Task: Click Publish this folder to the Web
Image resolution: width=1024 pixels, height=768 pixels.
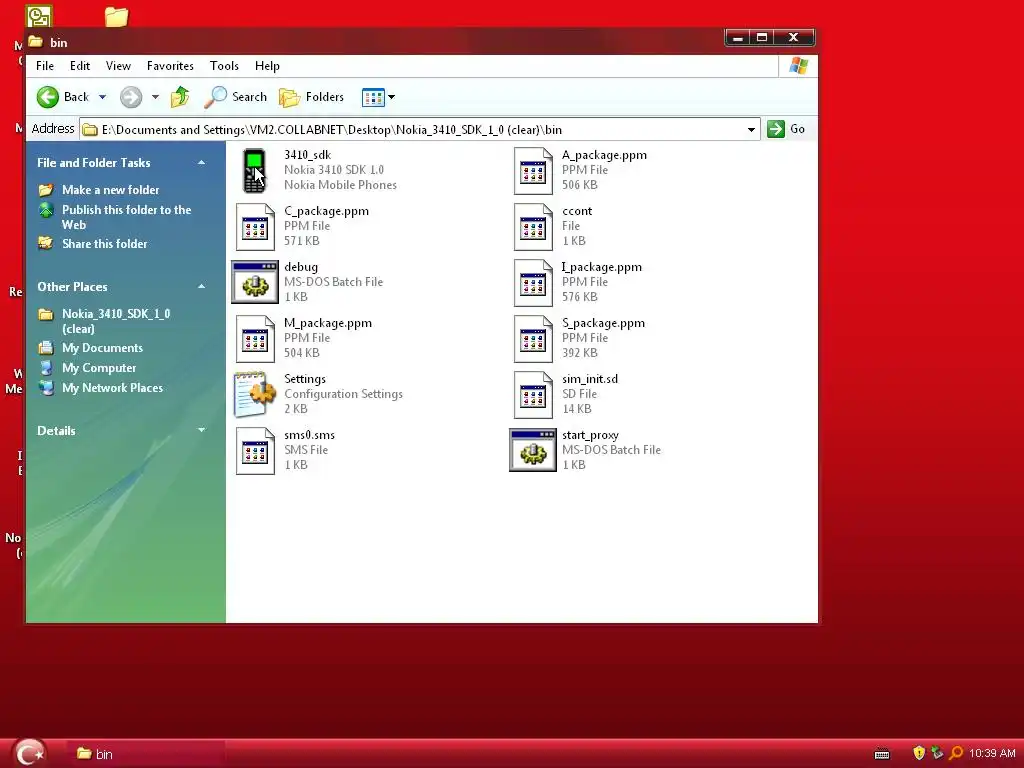Action: coord(127,217)
